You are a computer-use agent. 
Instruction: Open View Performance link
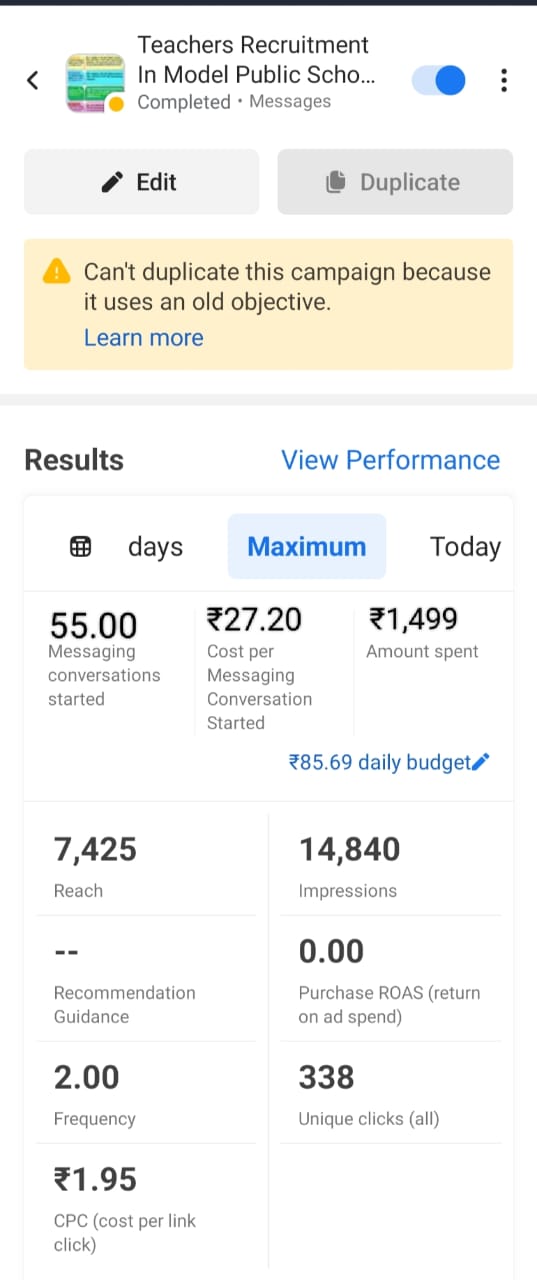(x=390, y=460)
